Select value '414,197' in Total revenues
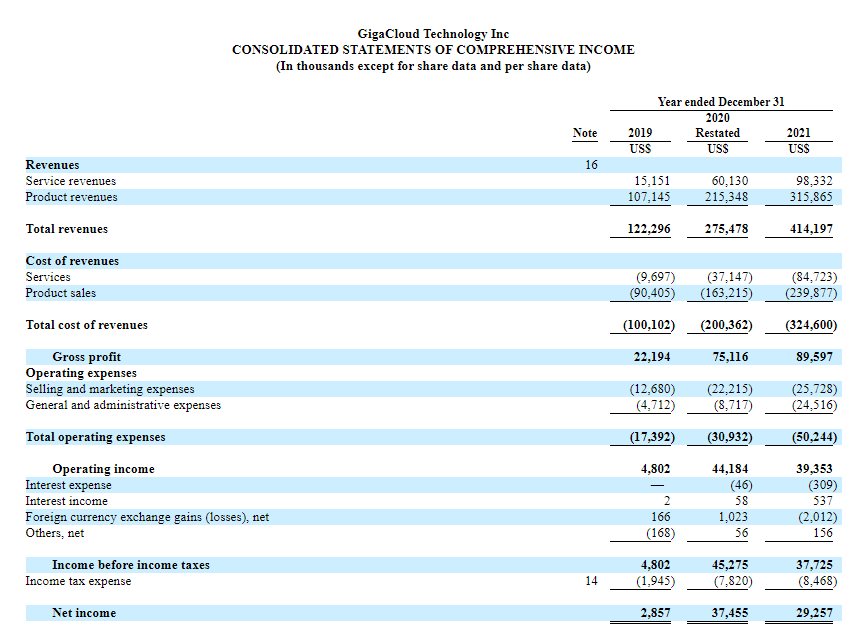The width and height of the screenshot is (852, 630). point(811,229)
